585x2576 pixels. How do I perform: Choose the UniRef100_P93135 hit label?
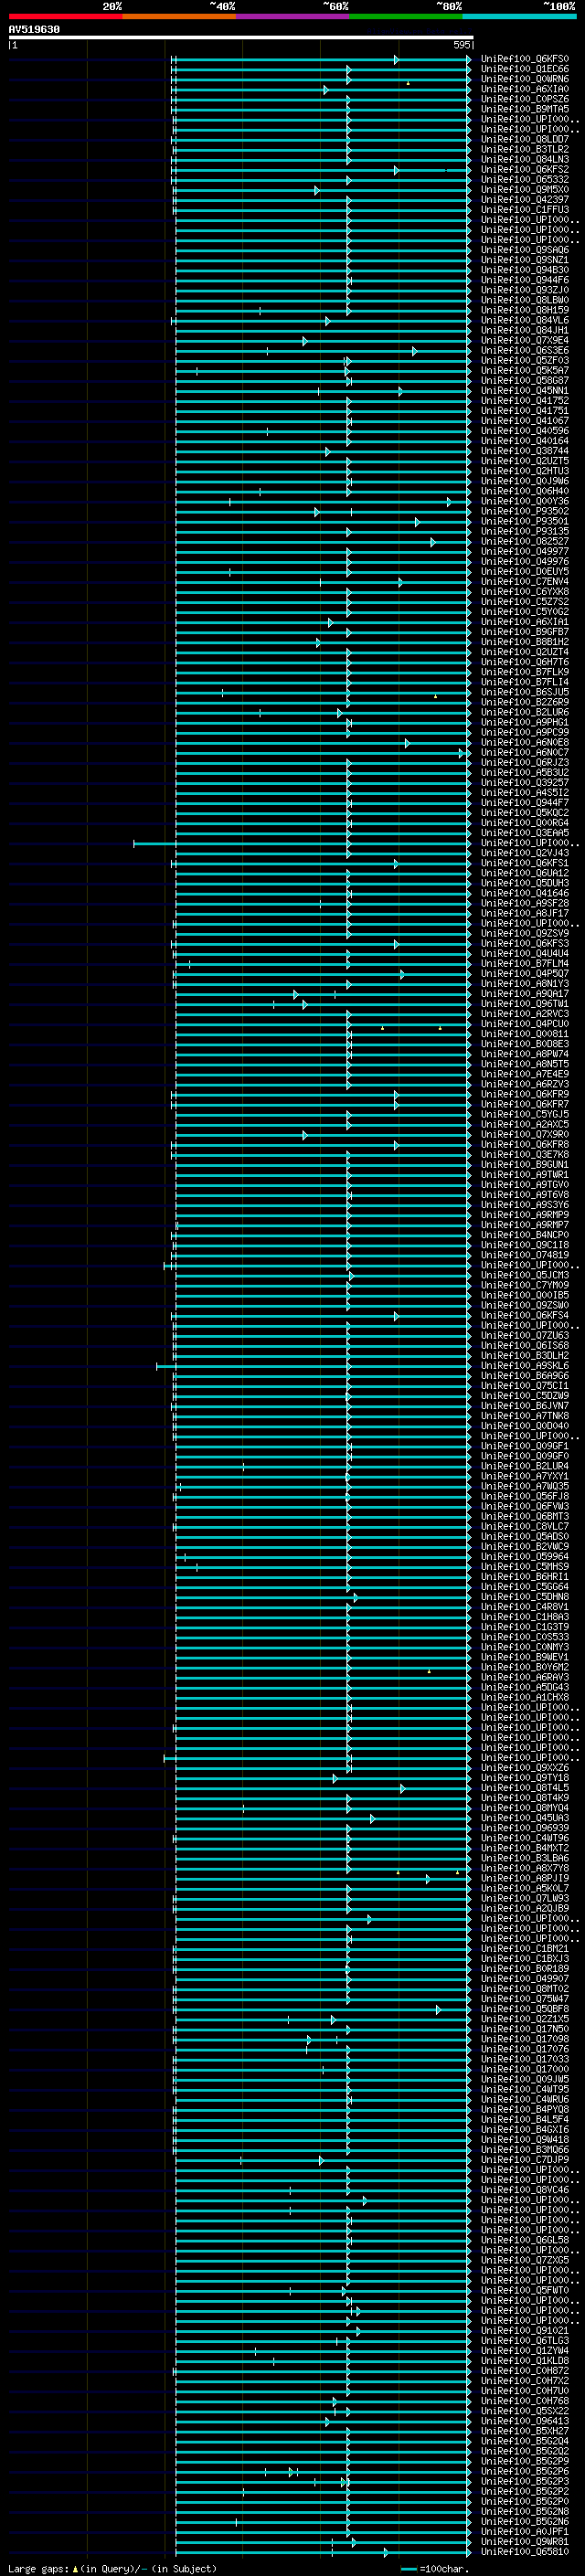click(x=525, y=531)
